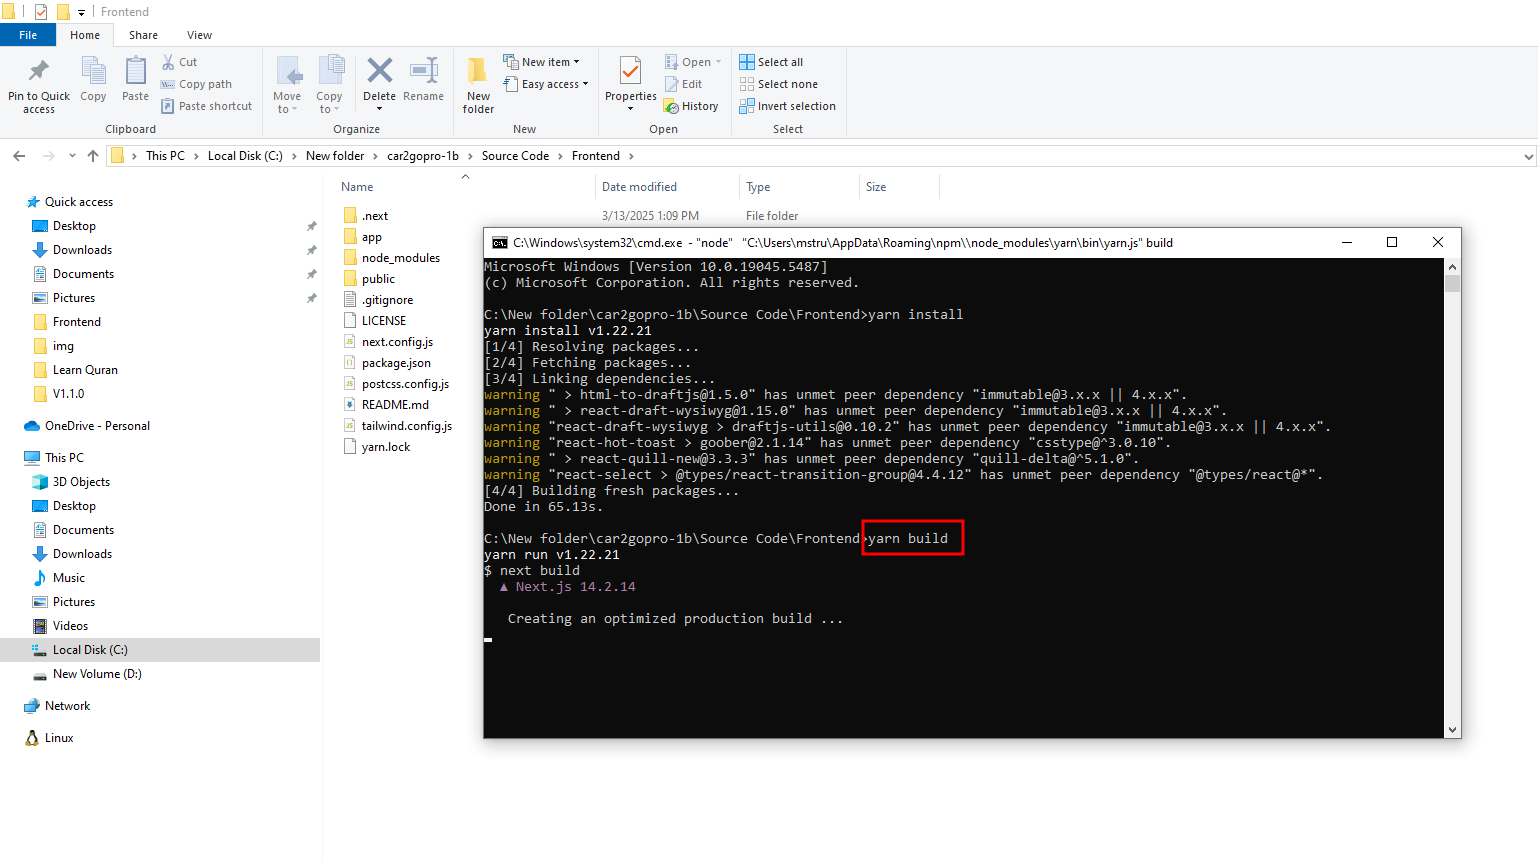The width and height of the screenshot is (1538, 862).
Task: Click Copy path in Clipboard group
Action: 196,84
